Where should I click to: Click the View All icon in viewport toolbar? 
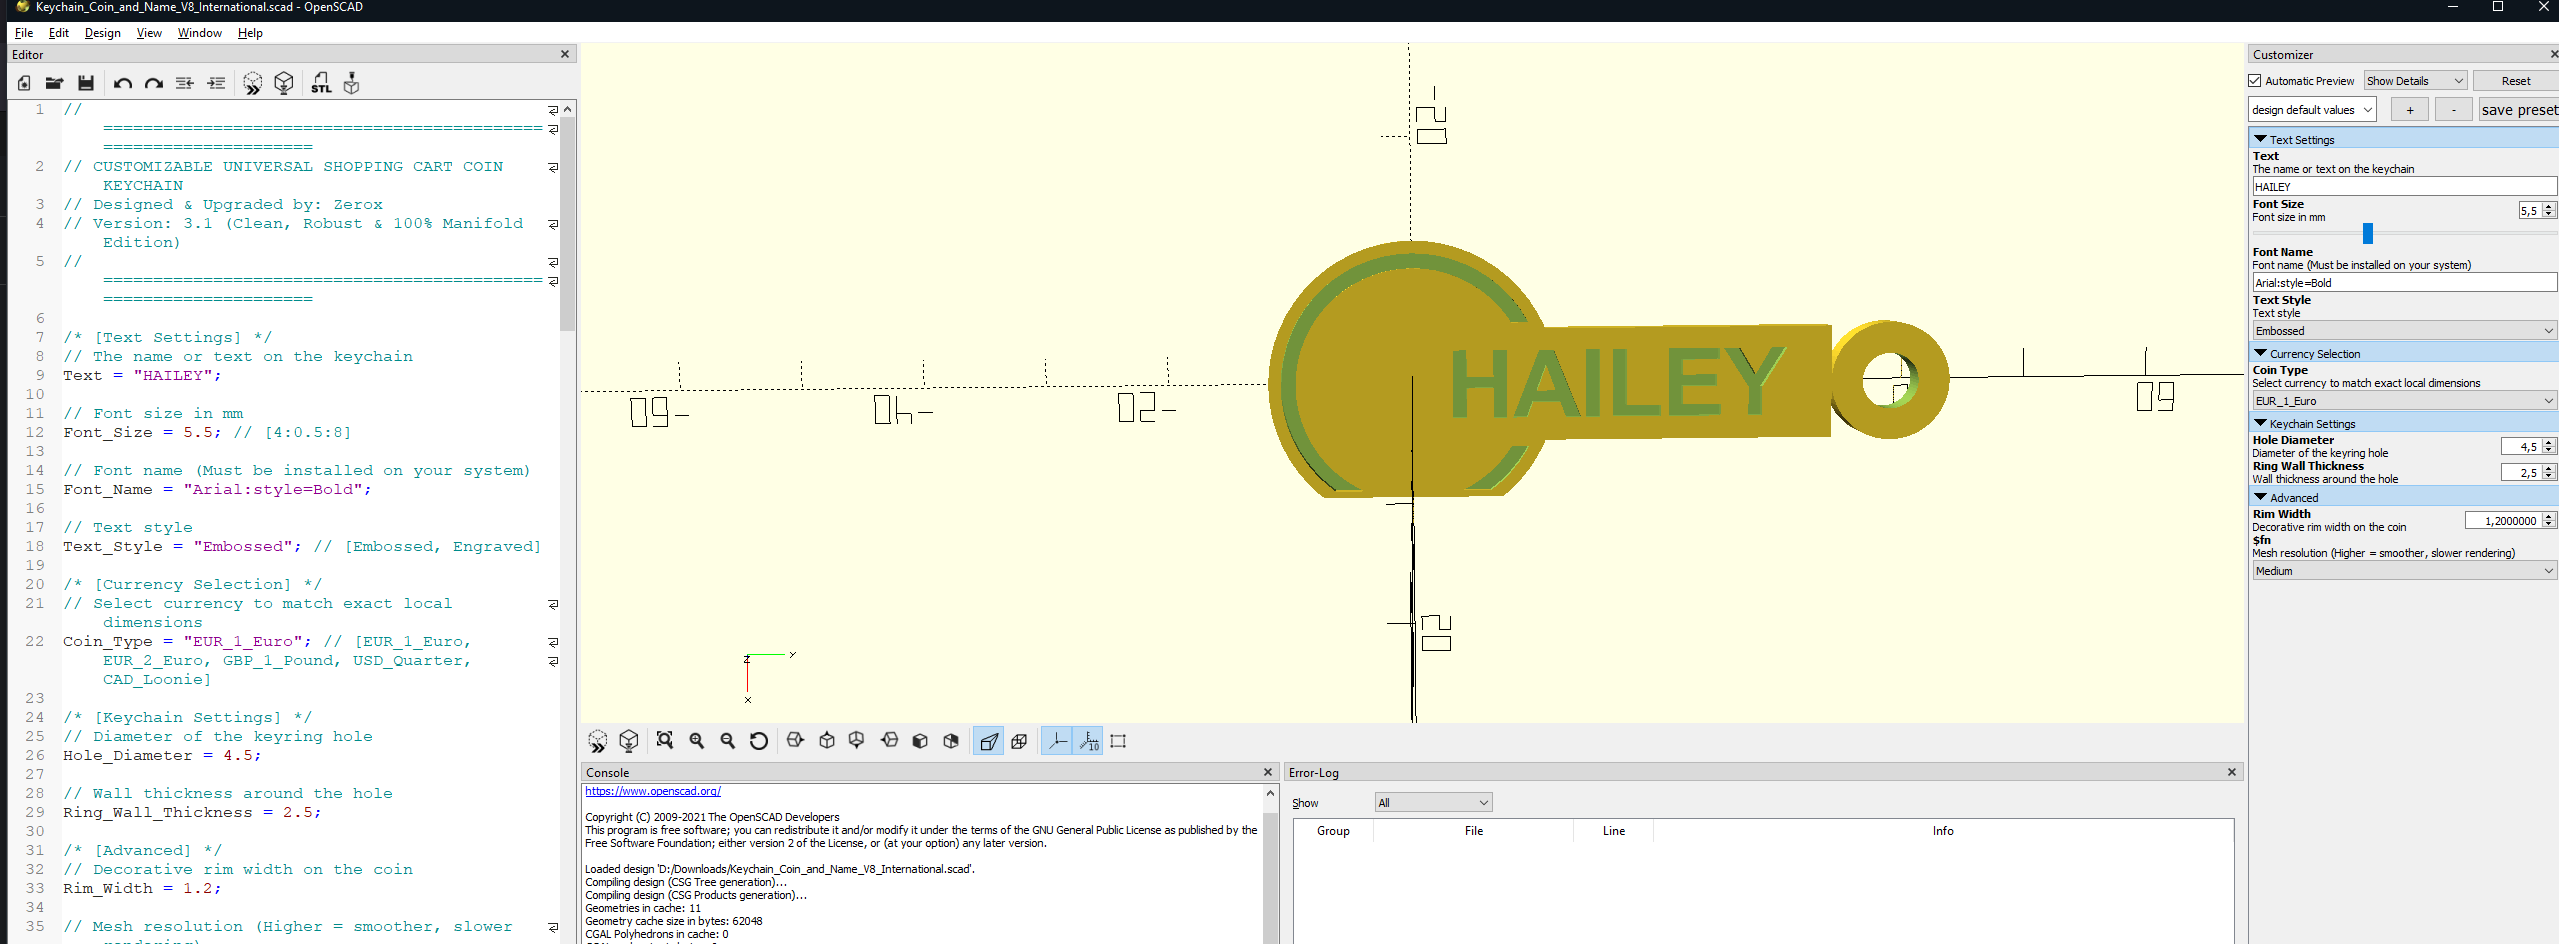(x=665, y=741)
